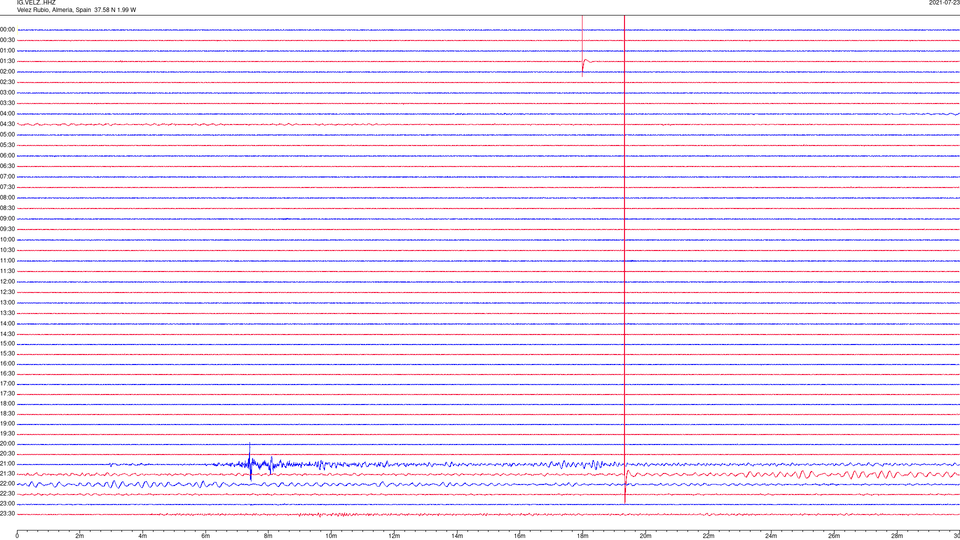Click the 05:00 time label

pyautogui.click(x=7, y=135)
